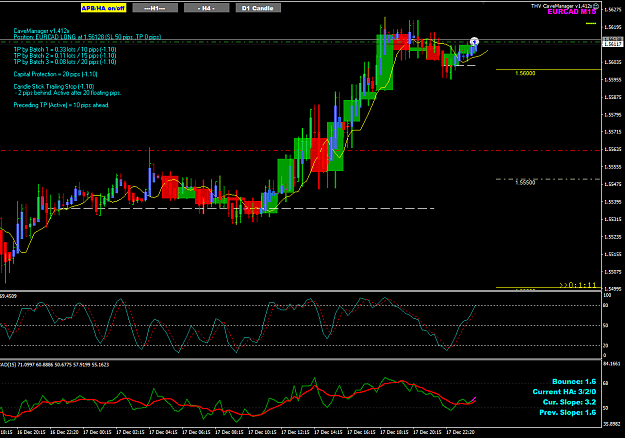Select the Bounce: 1.6 readout
This screenshot has height=438, width=625.
click(574, 382)
